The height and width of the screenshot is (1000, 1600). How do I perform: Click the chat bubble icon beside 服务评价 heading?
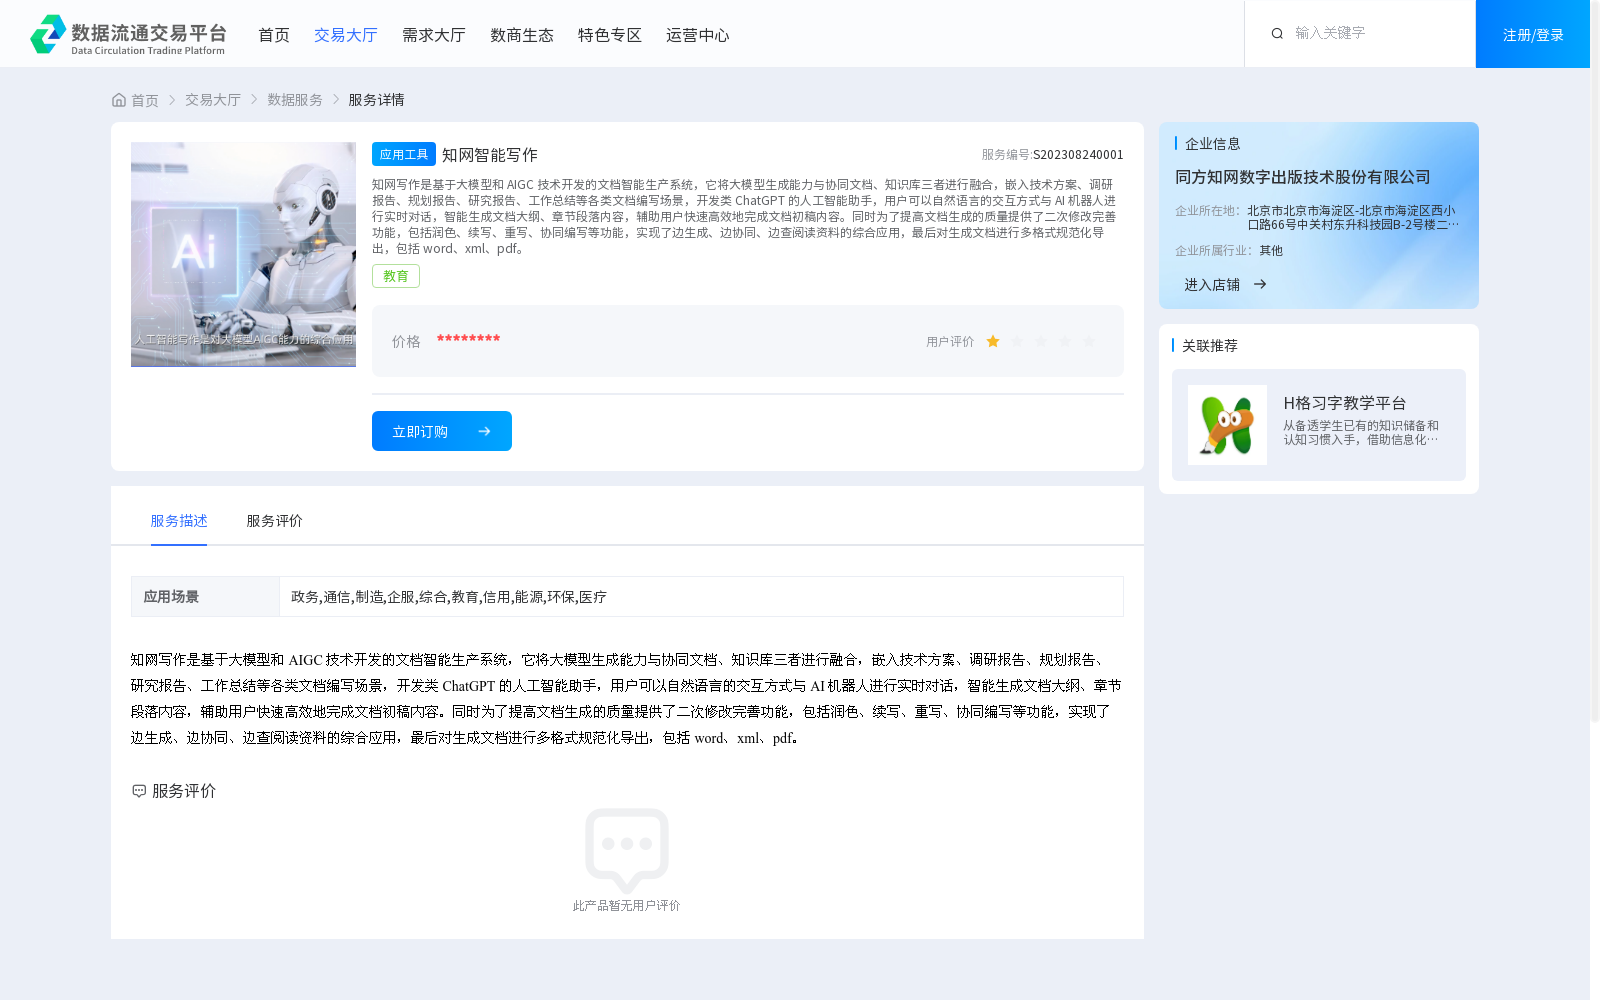coord(139,791)
